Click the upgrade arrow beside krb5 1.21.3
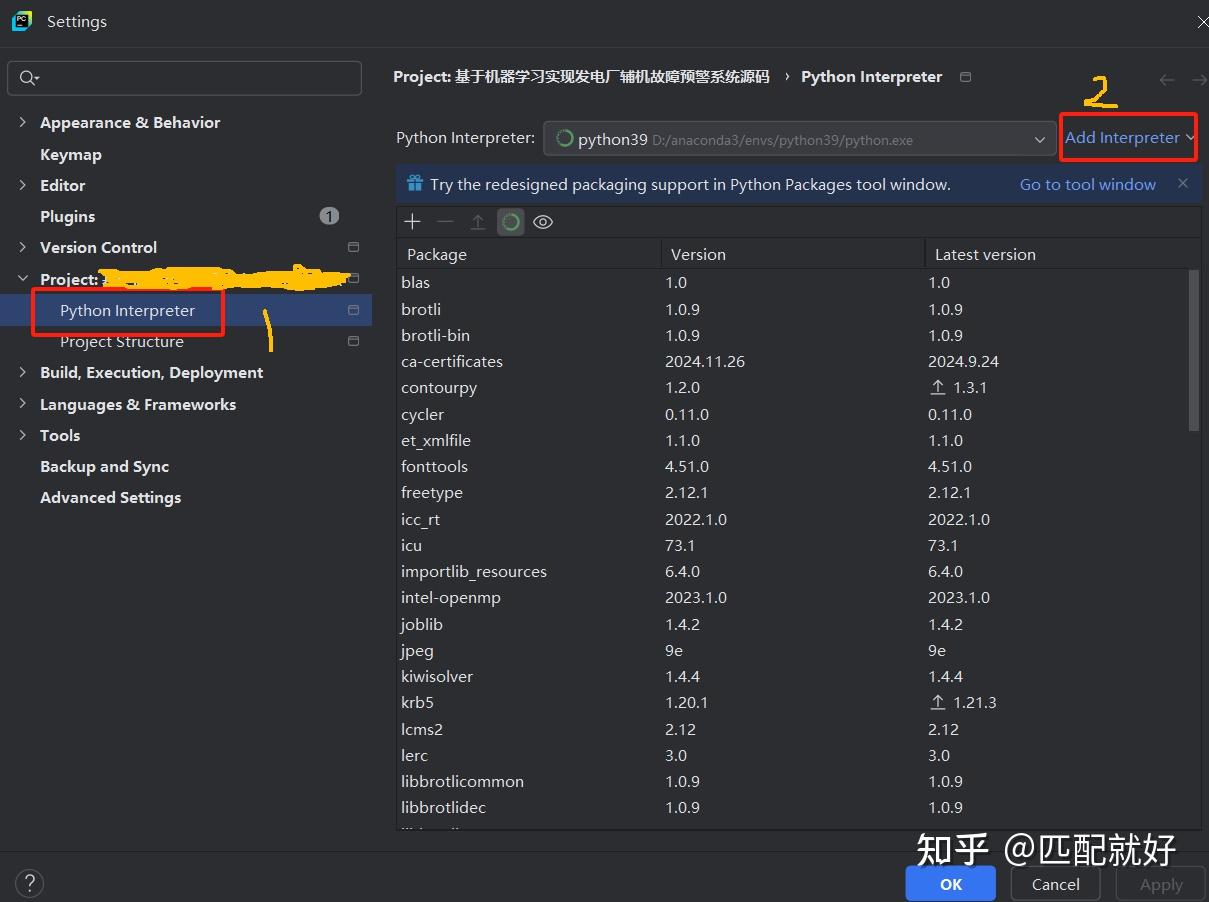1209x902 pixels. click(937, 702)
